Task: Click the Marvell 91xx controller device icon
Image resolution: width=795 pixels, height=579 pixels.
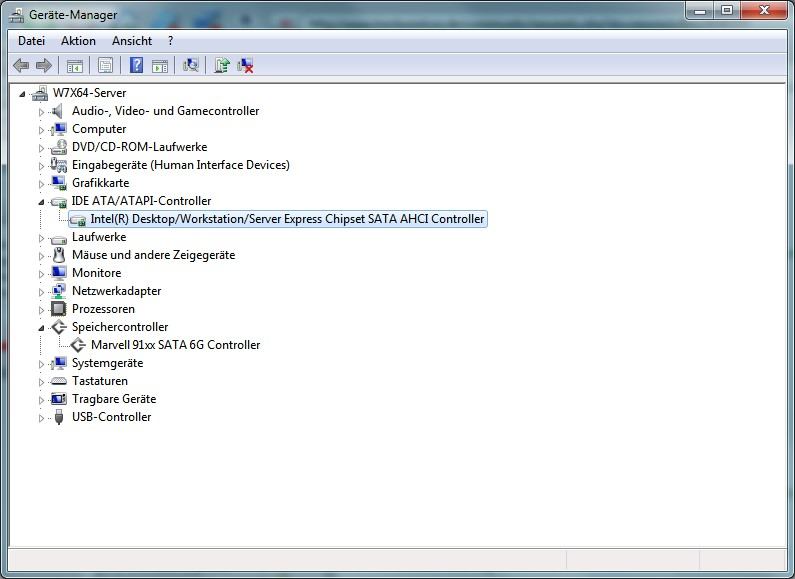Action: click(x=78, y=345)
